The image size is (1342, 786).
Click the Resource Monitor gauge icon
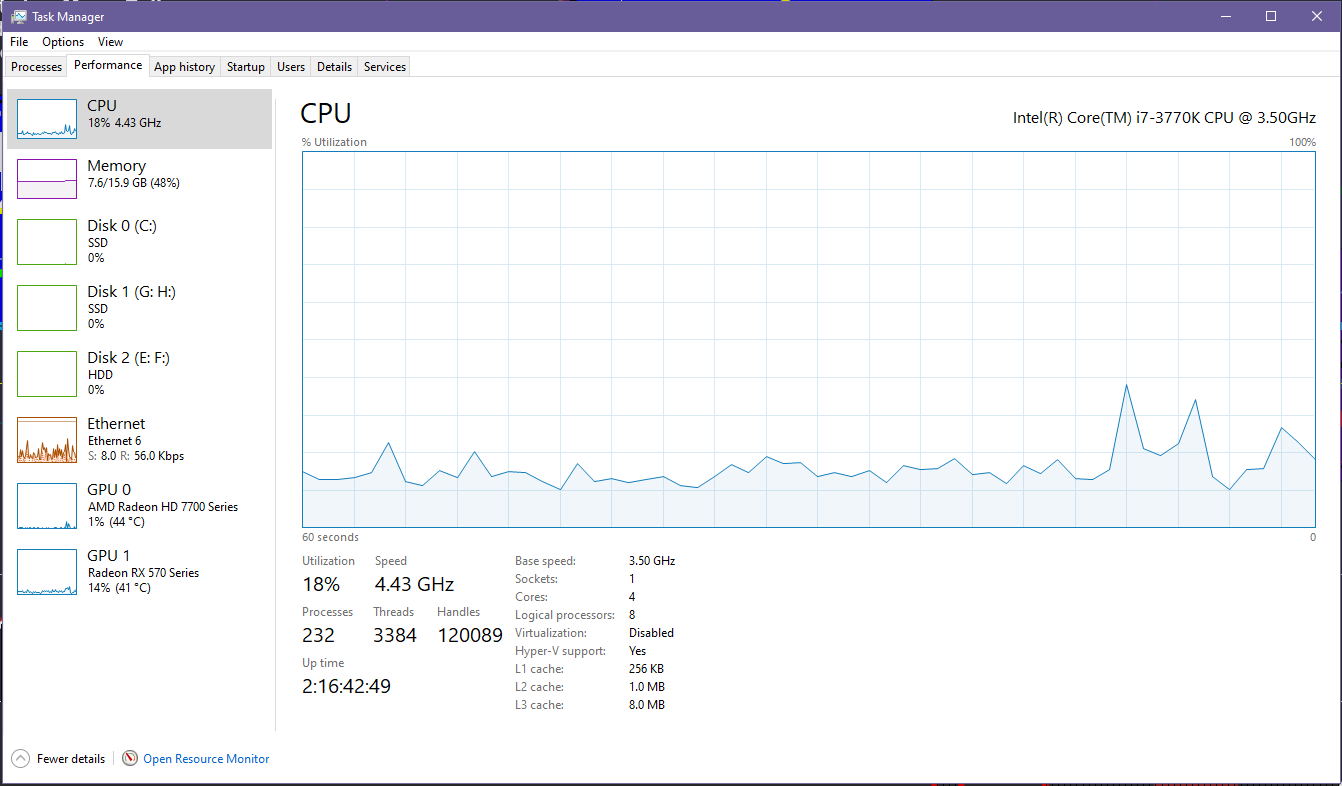tap(130, 759)
